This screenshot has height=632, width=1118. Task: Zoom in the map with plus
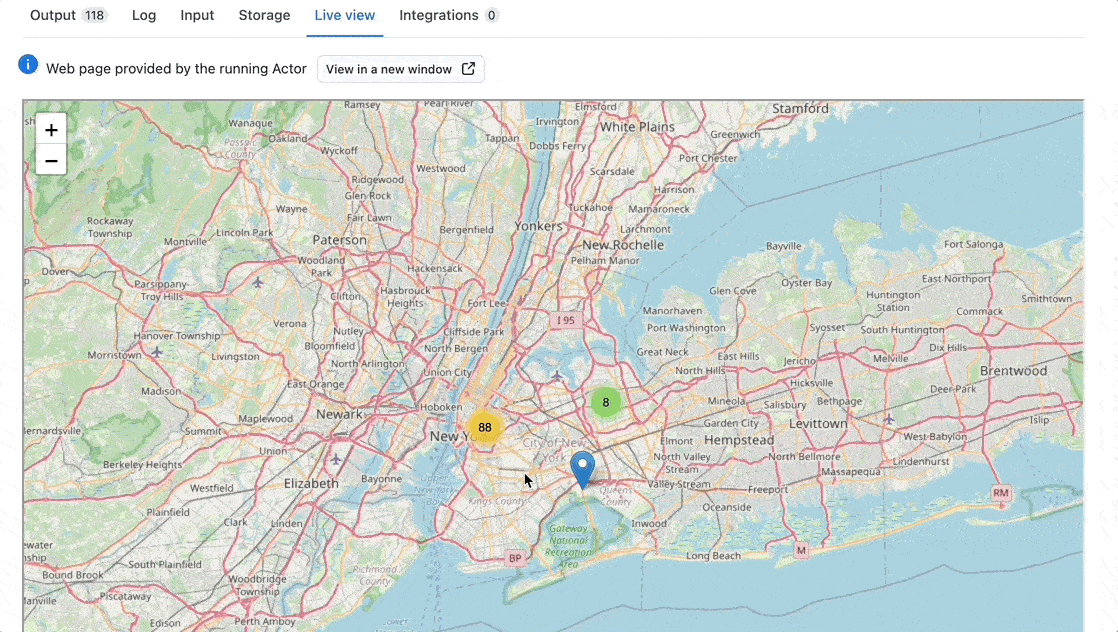pyautogui.click(x=51, y=130)
